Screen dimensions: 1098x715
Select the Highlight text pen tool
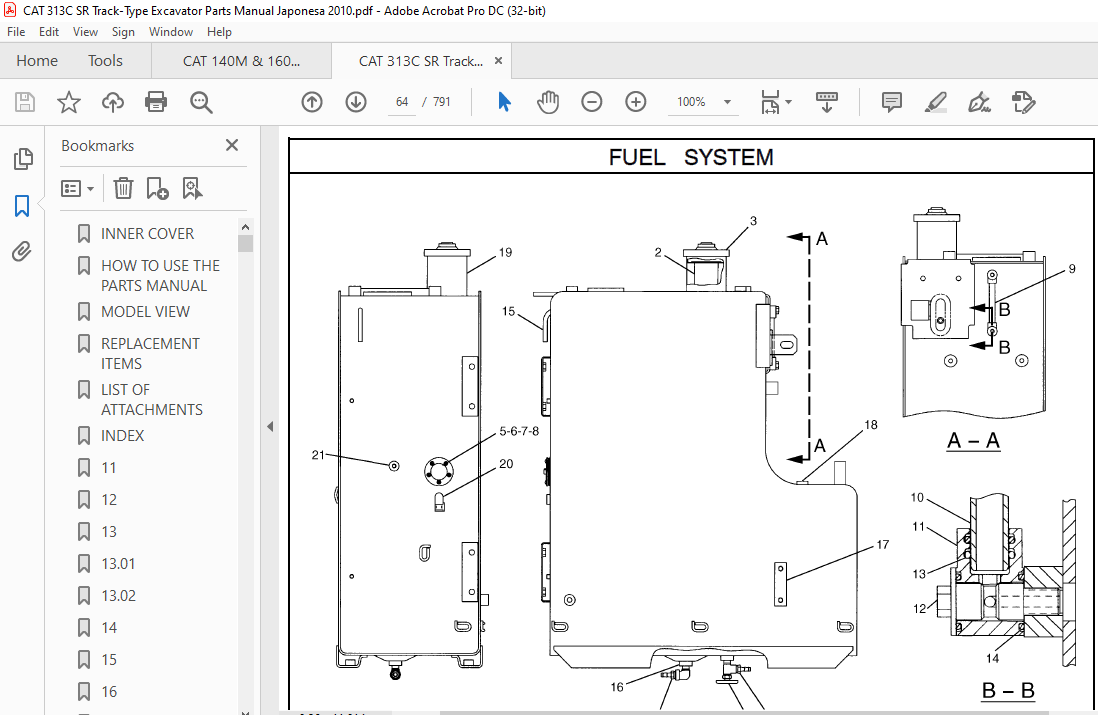tap(936, 102)
